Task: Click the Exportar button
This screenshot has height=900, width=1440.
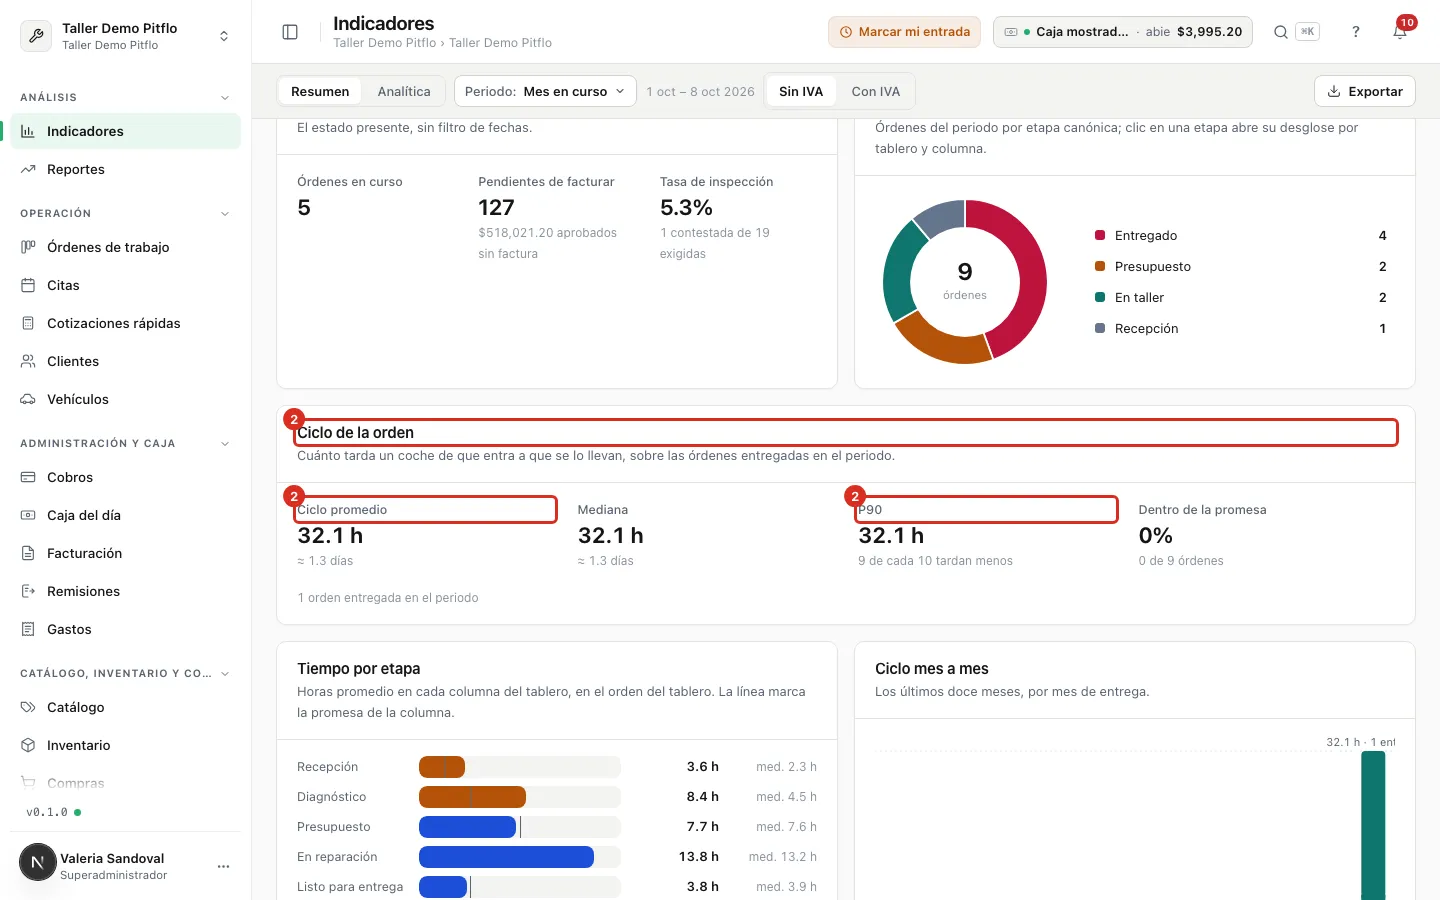Action: click(1365, 91)
